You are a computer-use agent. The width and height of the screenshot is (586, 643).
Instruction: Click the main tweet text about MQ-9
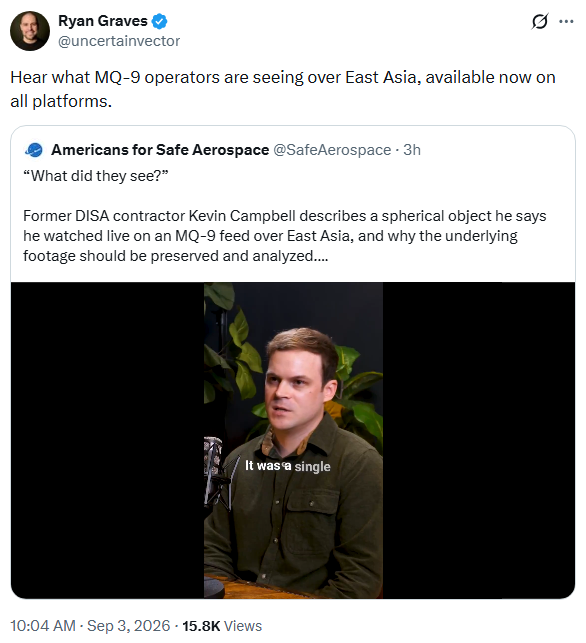[x=283, y=89]
